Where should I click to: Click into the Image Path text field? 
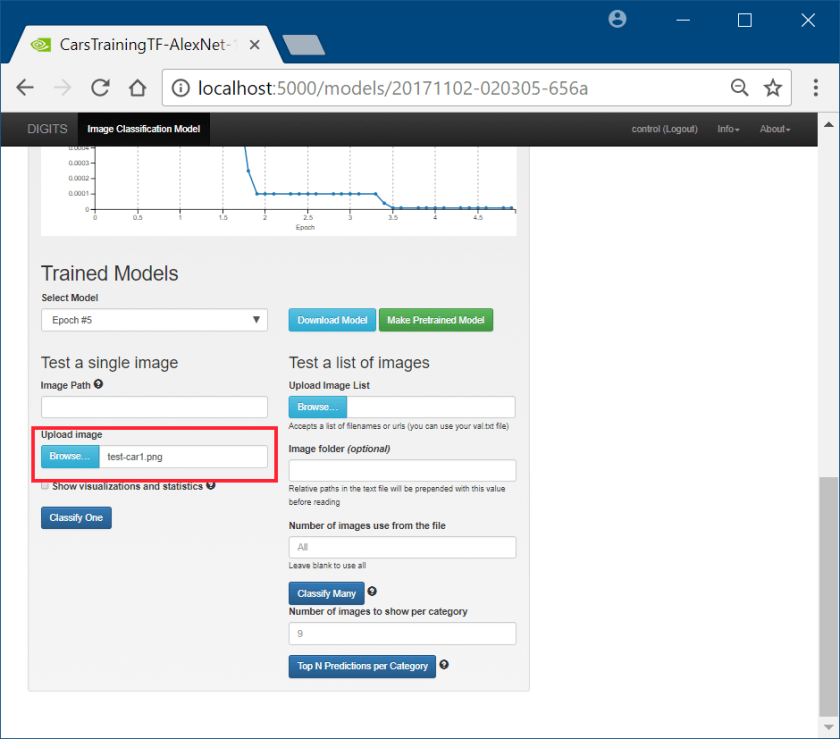click(x=154, y=407)
